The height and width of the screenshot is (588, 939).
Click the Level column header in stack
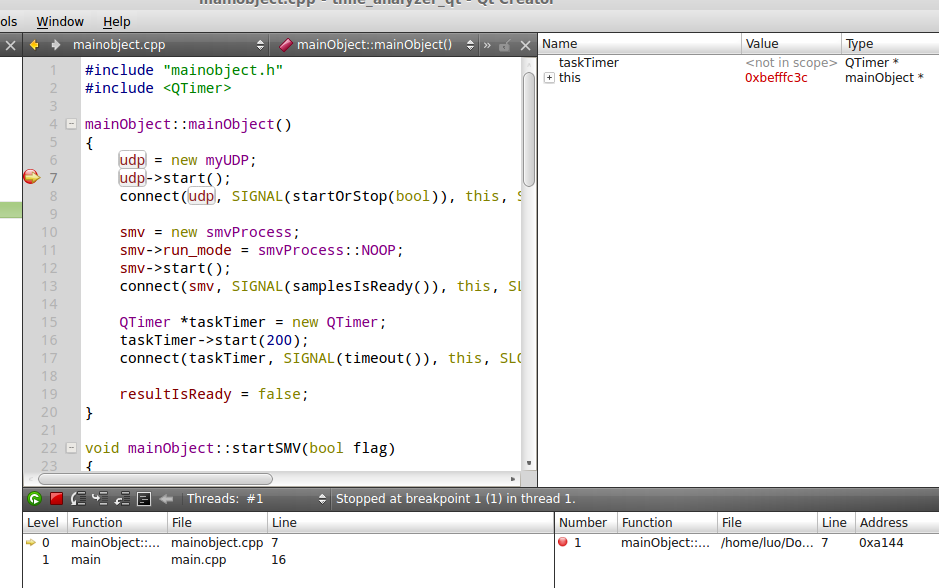click(x=45, y=523)
